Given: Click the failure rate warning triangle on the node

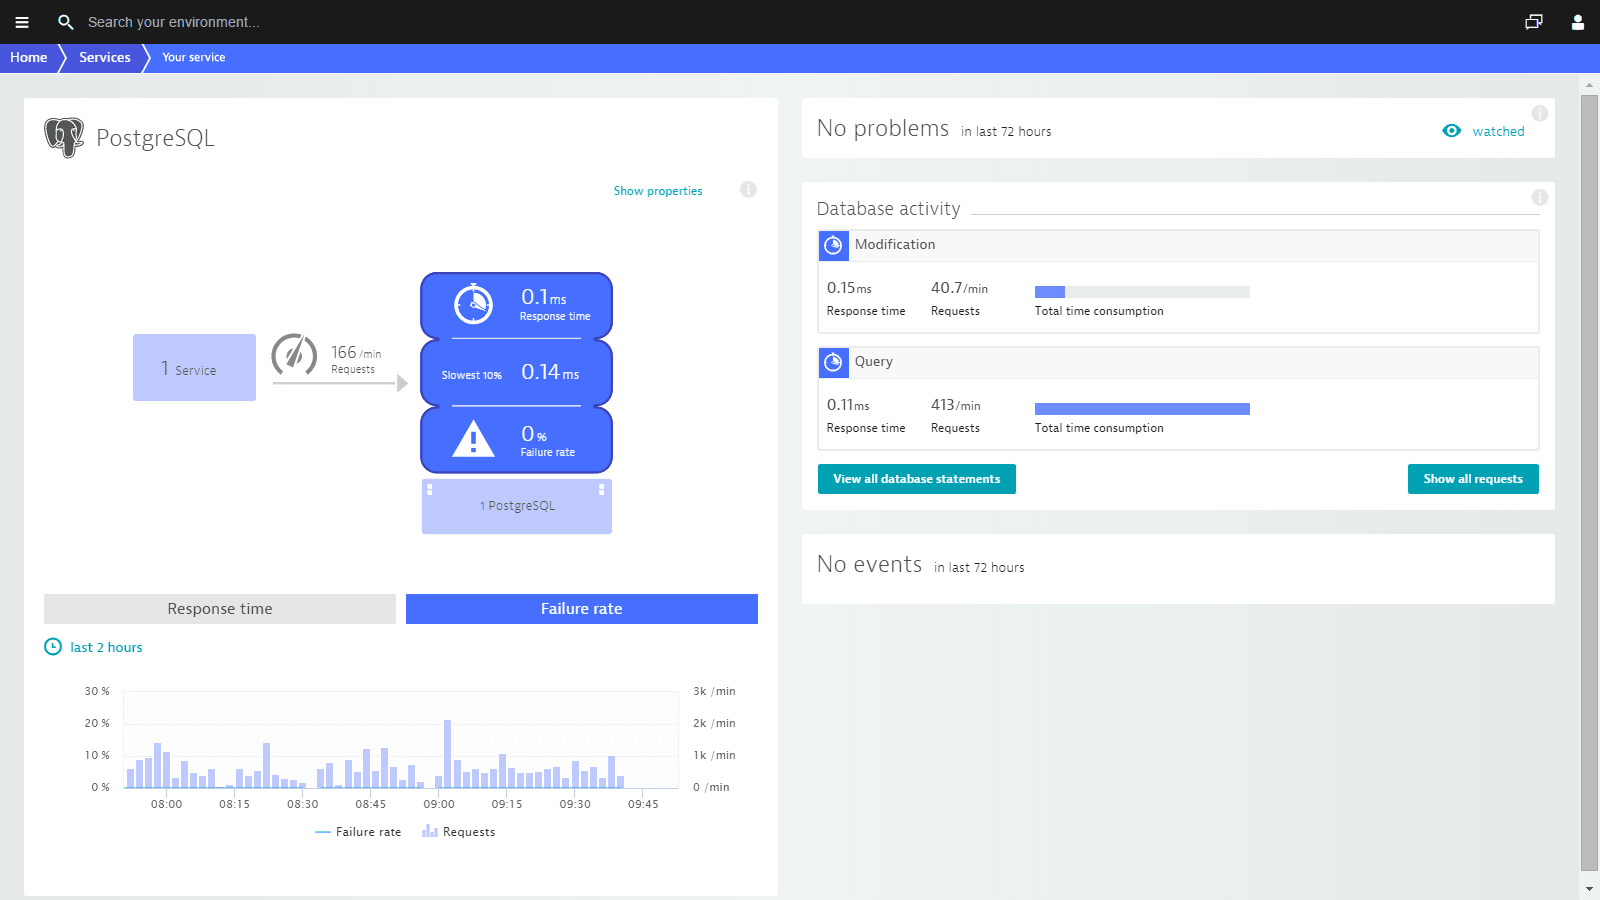Looking at the screenshot, I should [x=475, y=437].
